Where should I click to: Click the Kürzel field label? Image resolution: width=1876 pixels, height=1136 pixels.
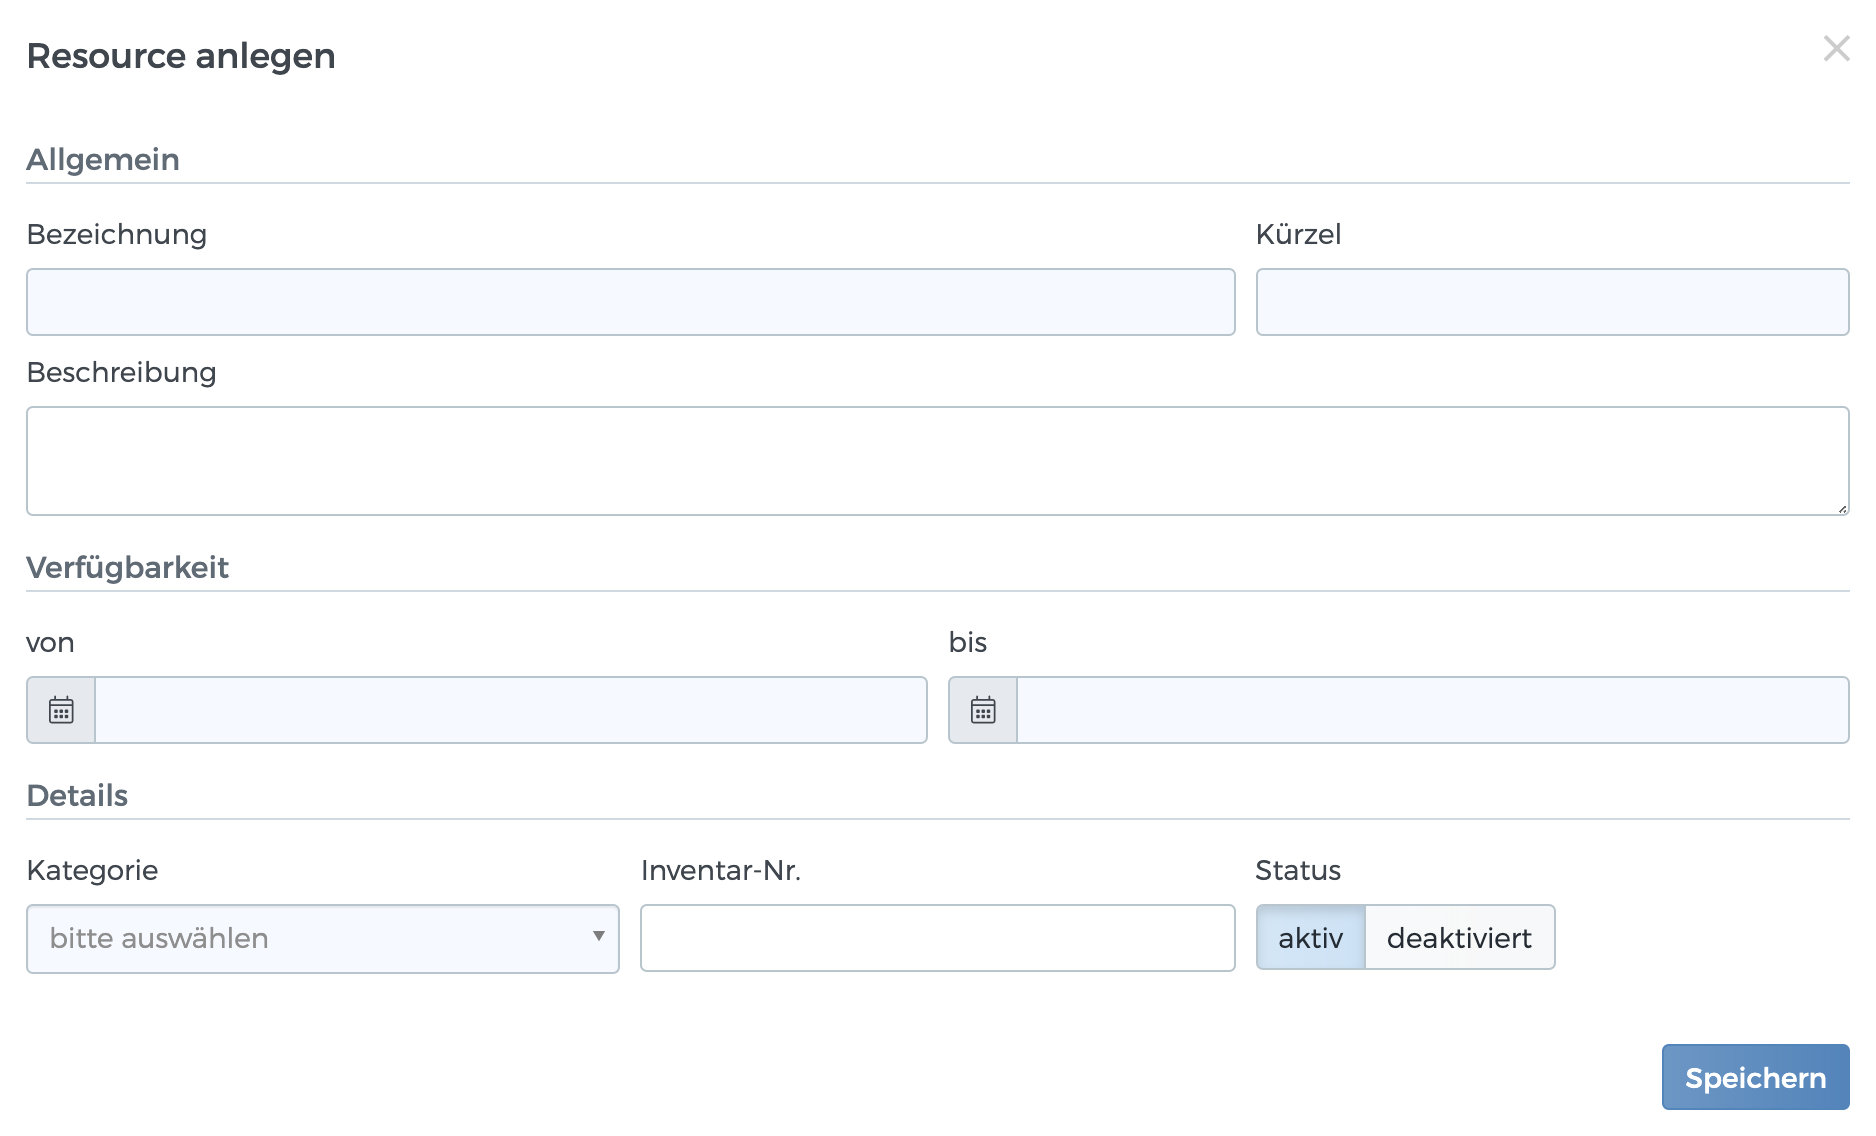[1298, 234]
